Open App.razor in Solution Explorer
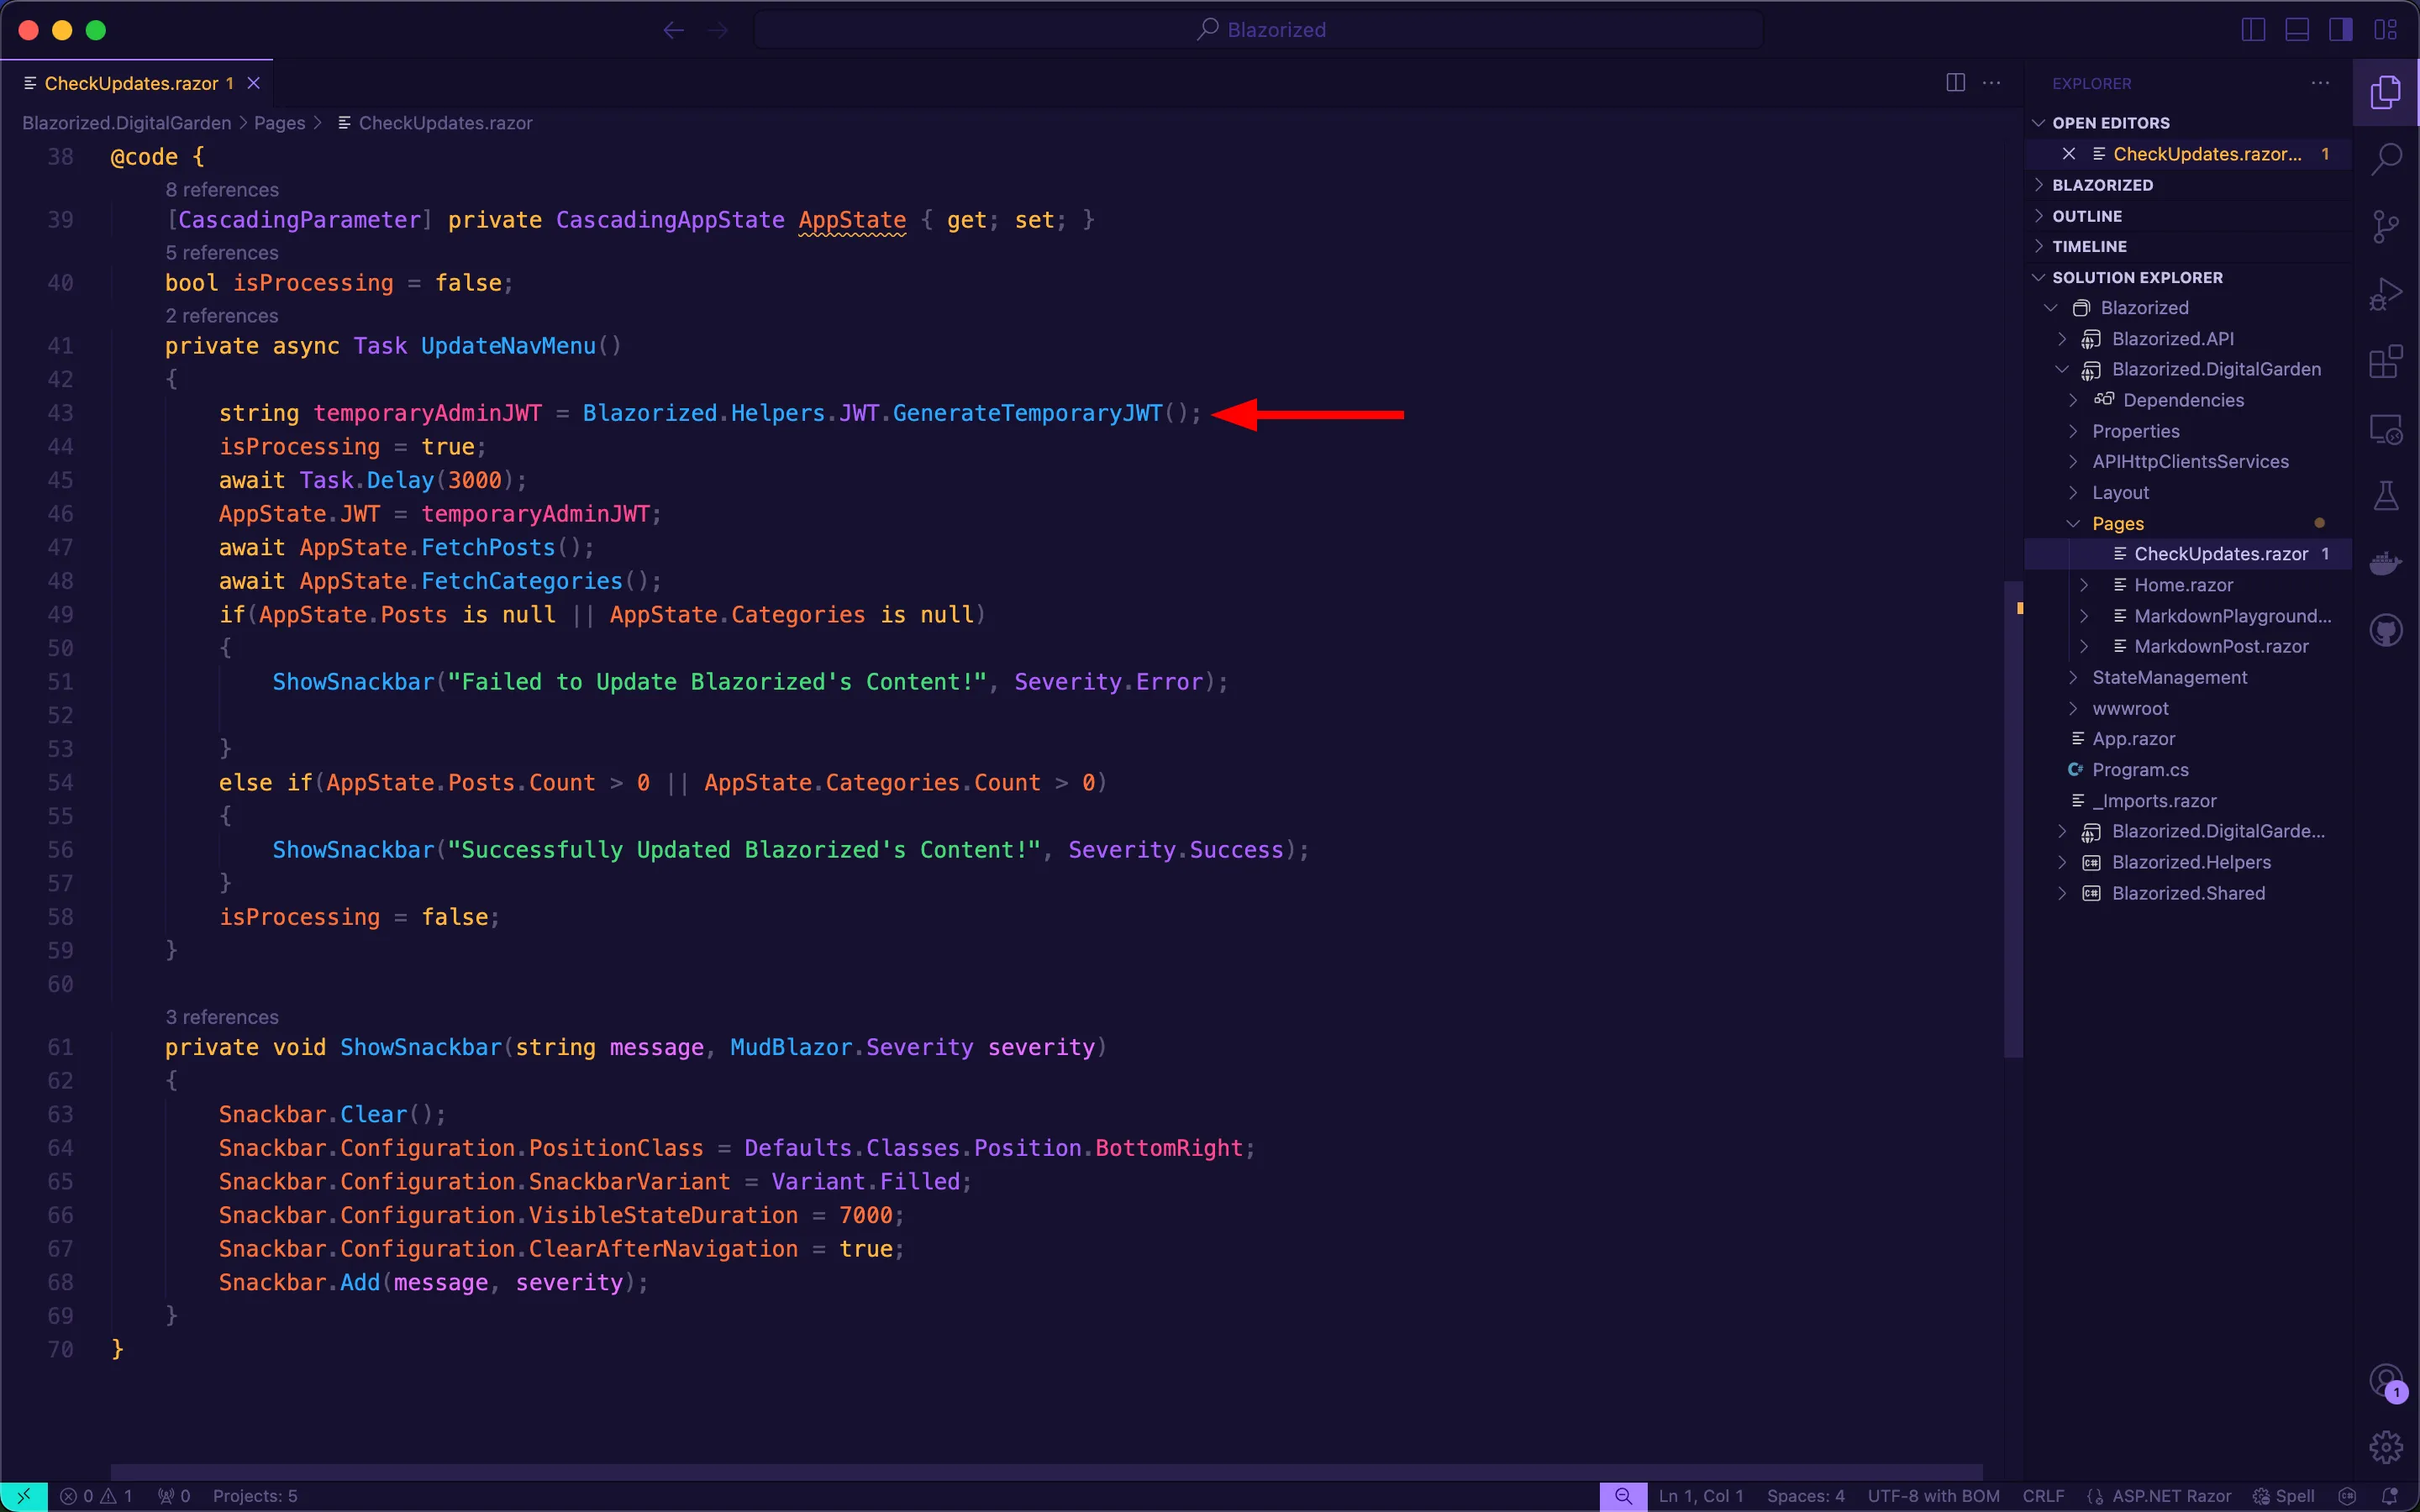Viewport: 2420px width, 1512px height. (2133, 739)
